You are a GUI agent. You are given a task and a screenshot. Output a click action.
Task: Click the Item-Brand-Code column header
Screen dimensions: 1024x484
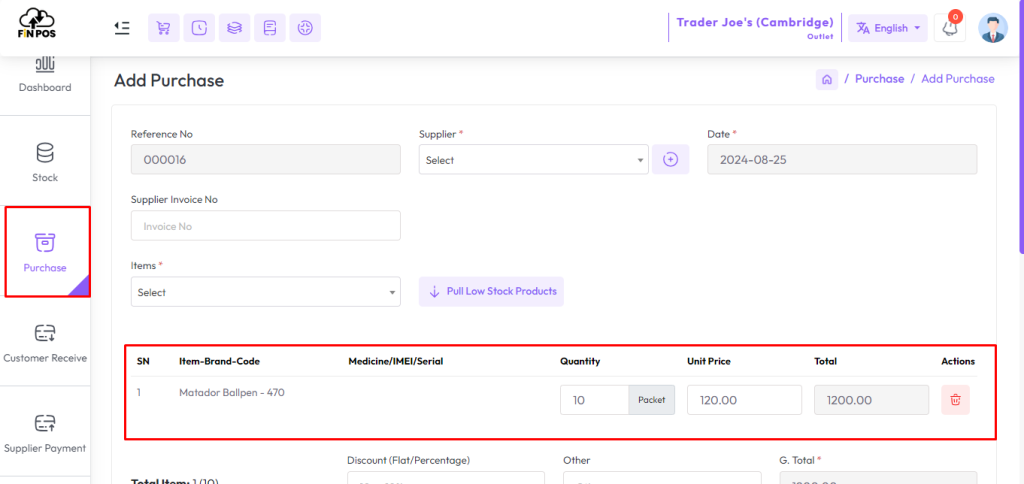220,361
